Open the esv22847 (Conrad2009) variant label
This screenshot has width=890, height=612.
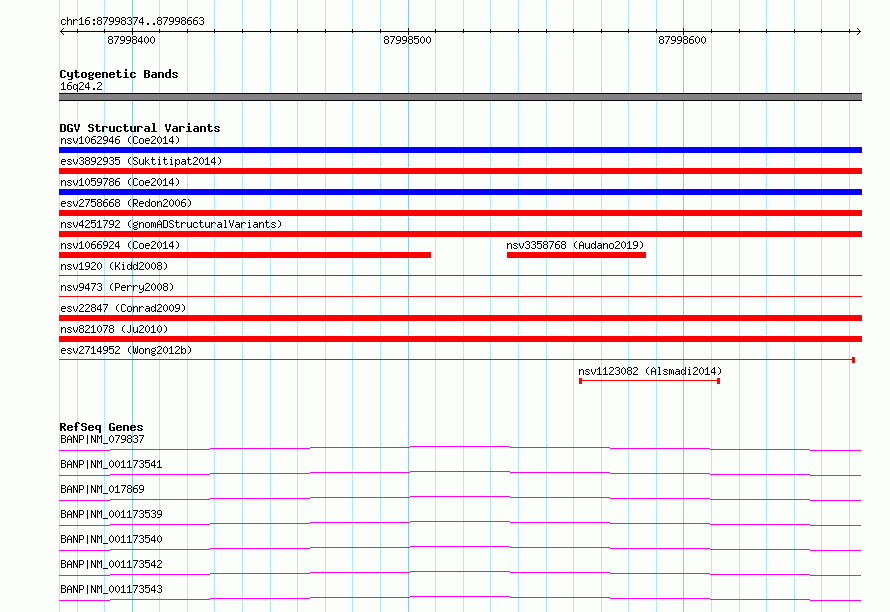point(123,308)
